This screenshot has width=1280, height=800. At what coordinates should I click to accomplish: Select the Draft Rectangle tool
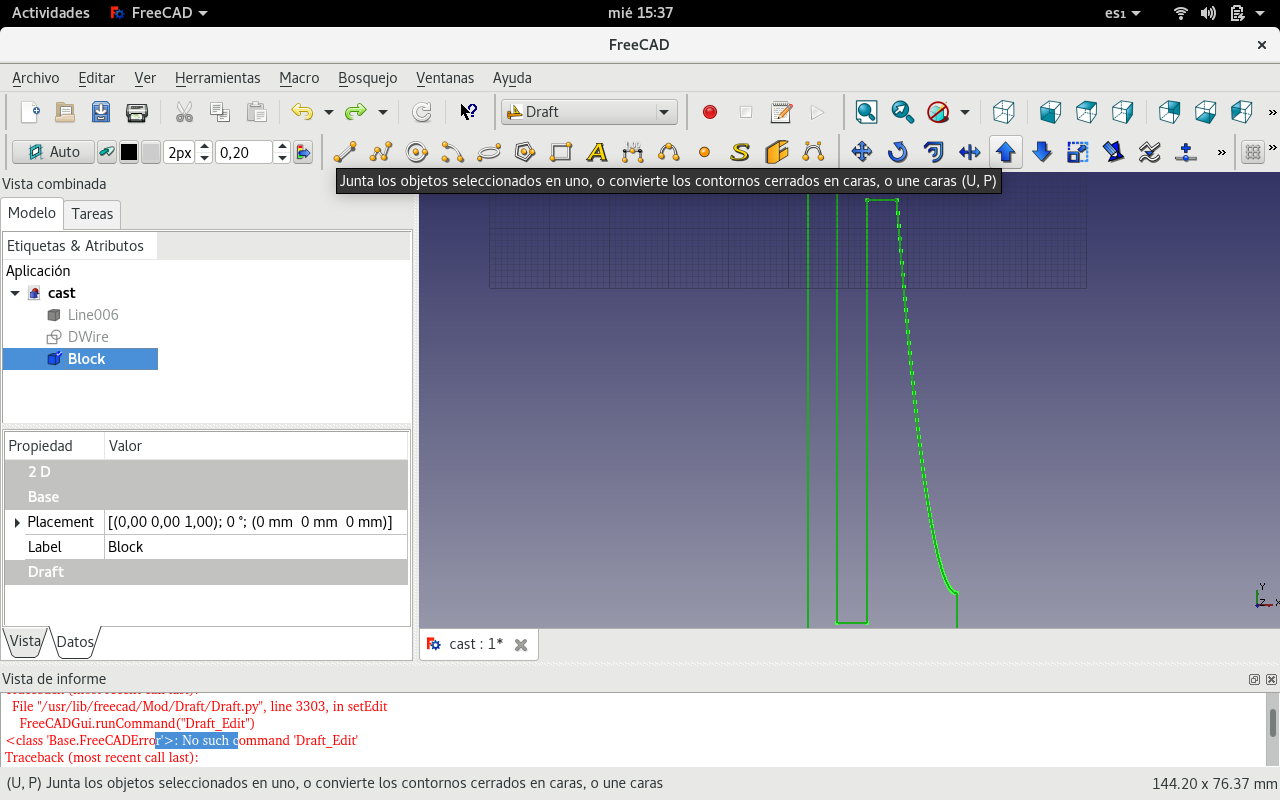pos(561,152)
